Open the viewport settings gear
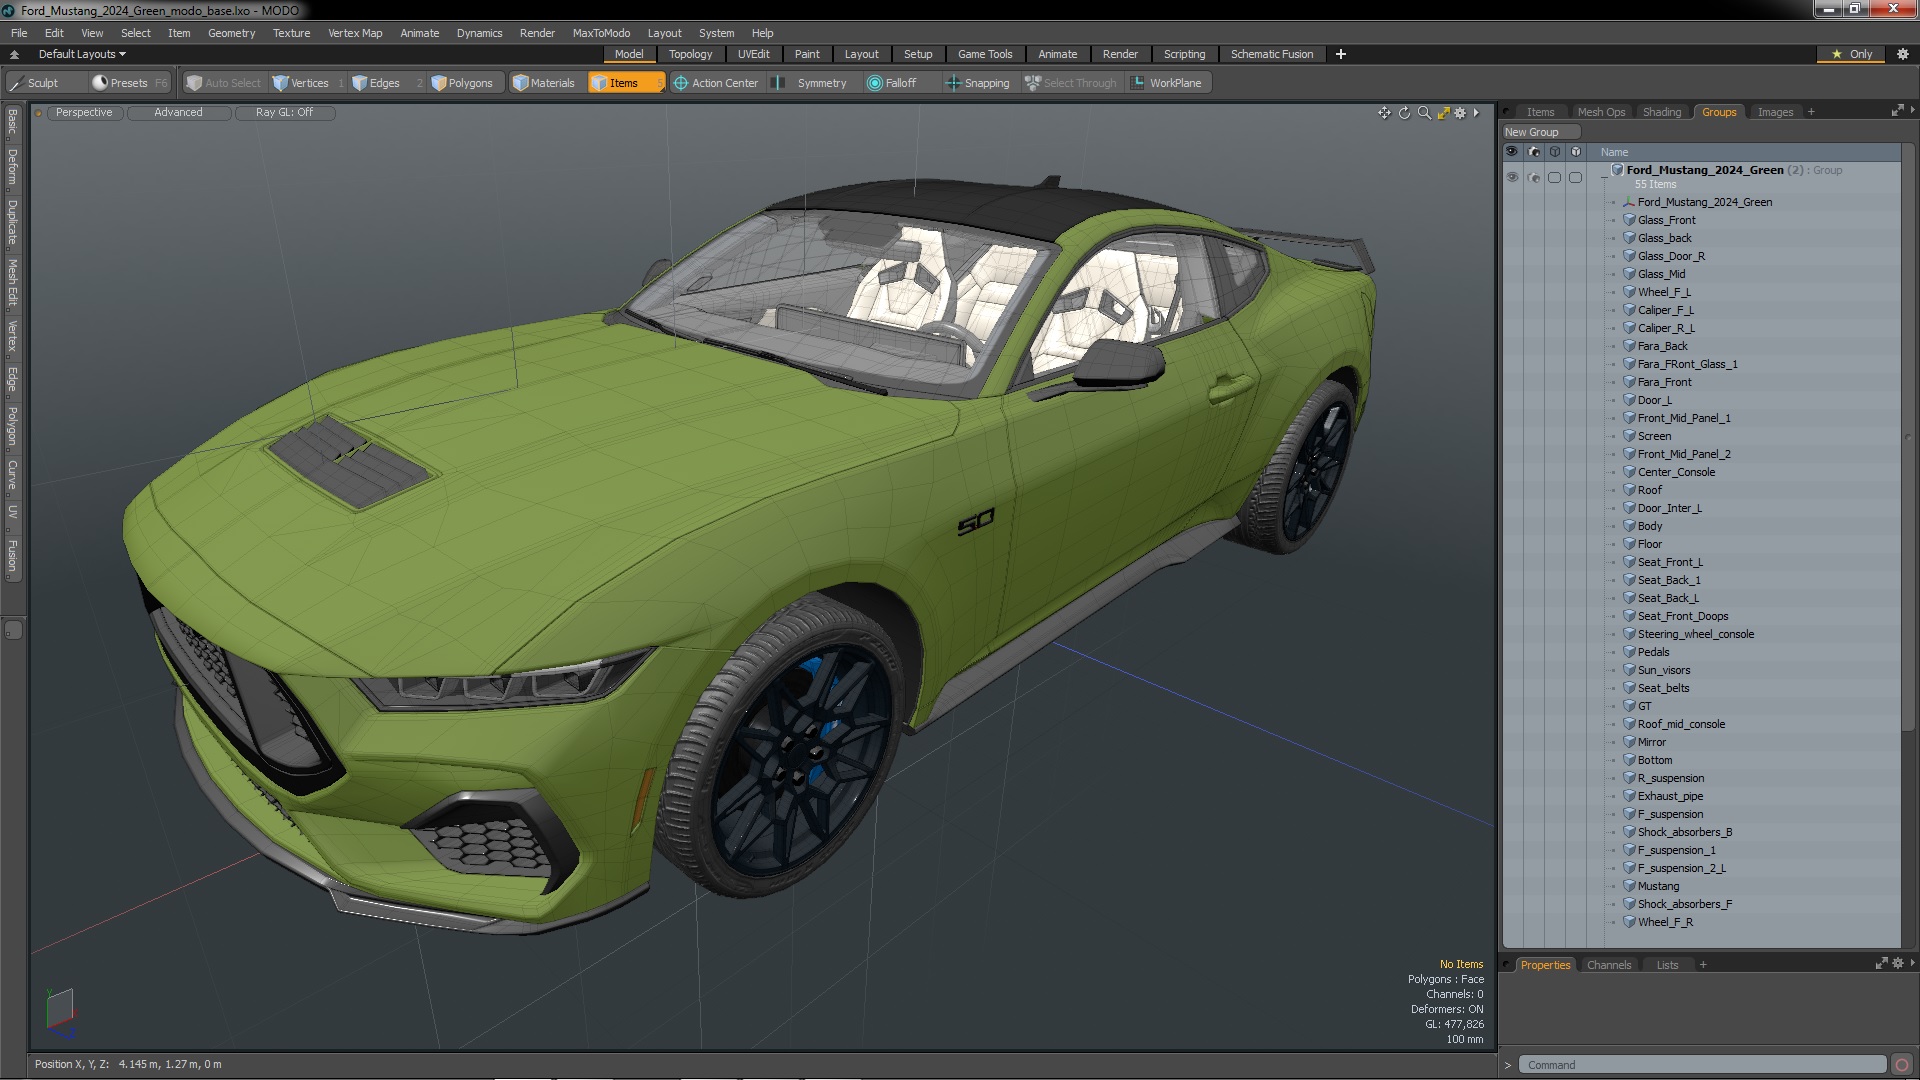This screenshot has height=1080, width=1920. coord(1460,113)
